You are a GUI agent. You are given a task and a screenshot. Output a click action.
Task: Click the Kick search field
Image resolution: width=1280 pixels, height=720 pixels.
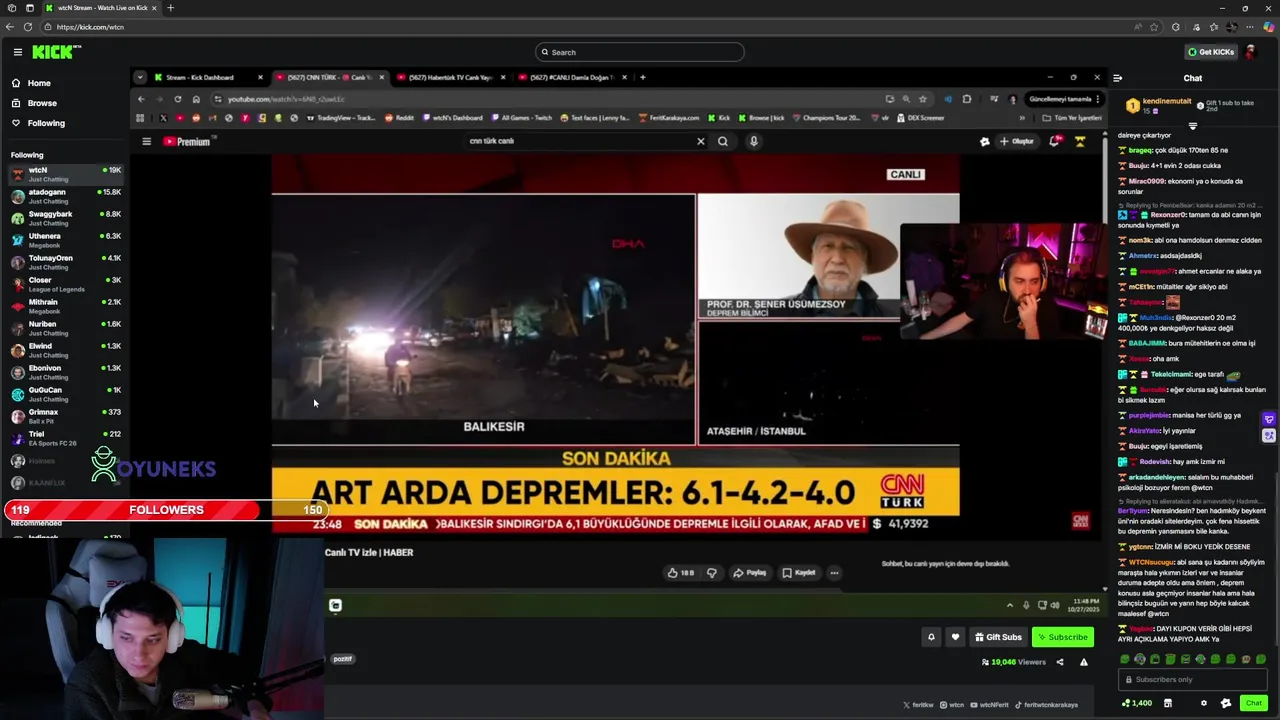point(640,52)
